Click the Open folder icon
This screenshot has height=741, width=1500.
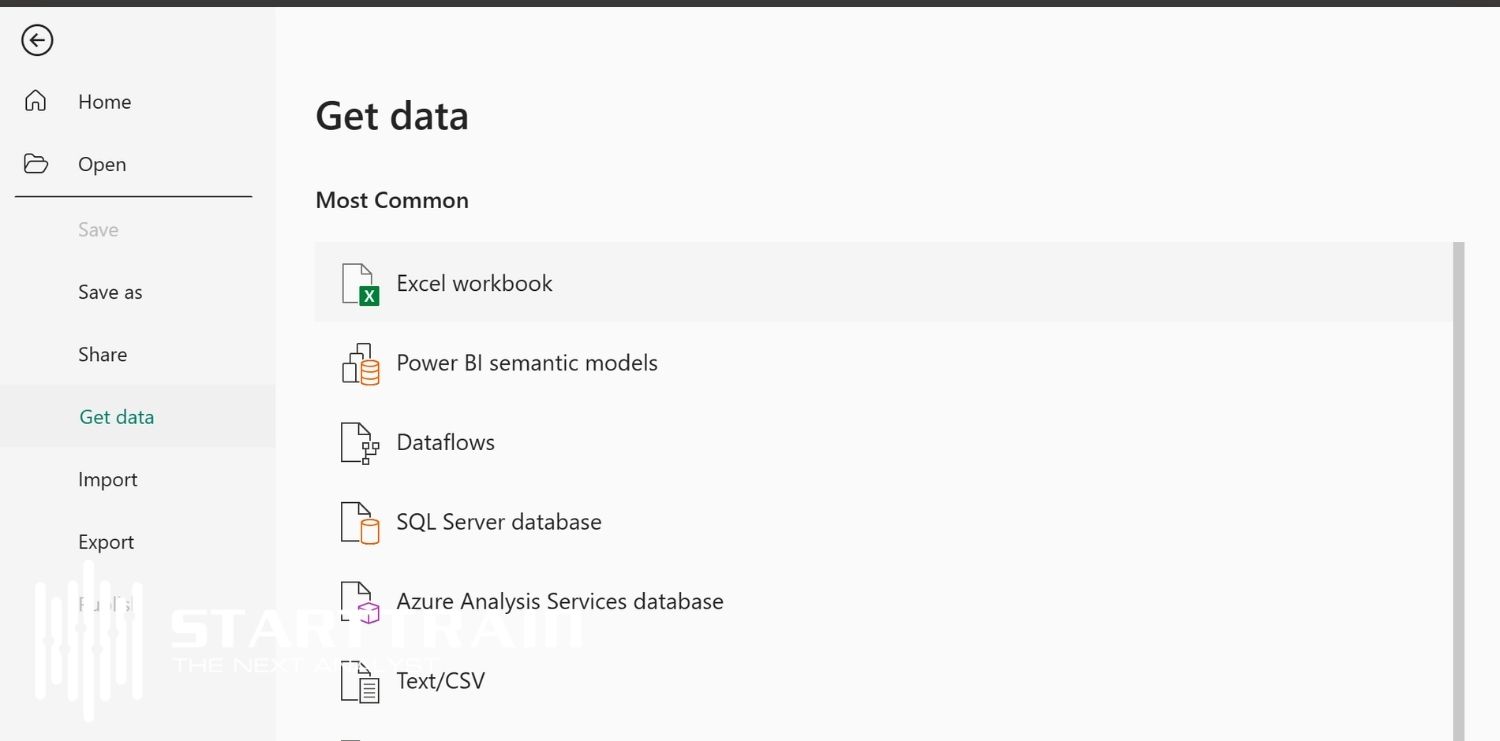[x=36, y=163]
